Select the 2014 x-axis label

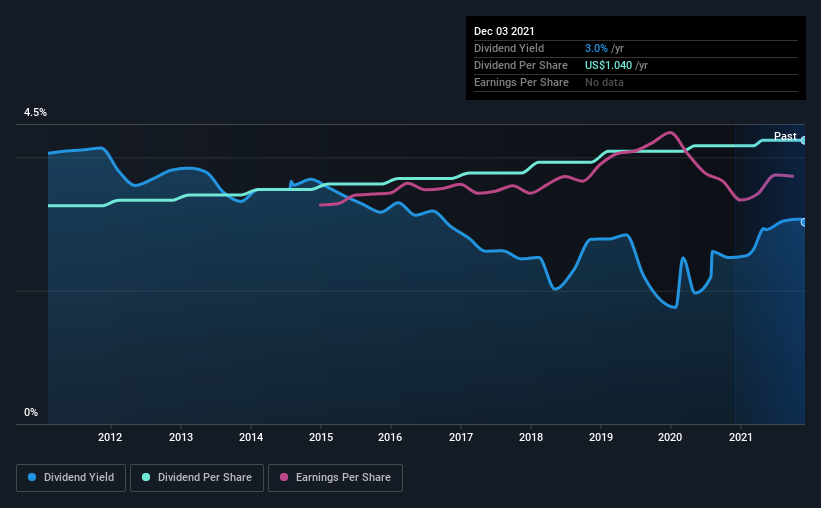(x=251, y=437)
